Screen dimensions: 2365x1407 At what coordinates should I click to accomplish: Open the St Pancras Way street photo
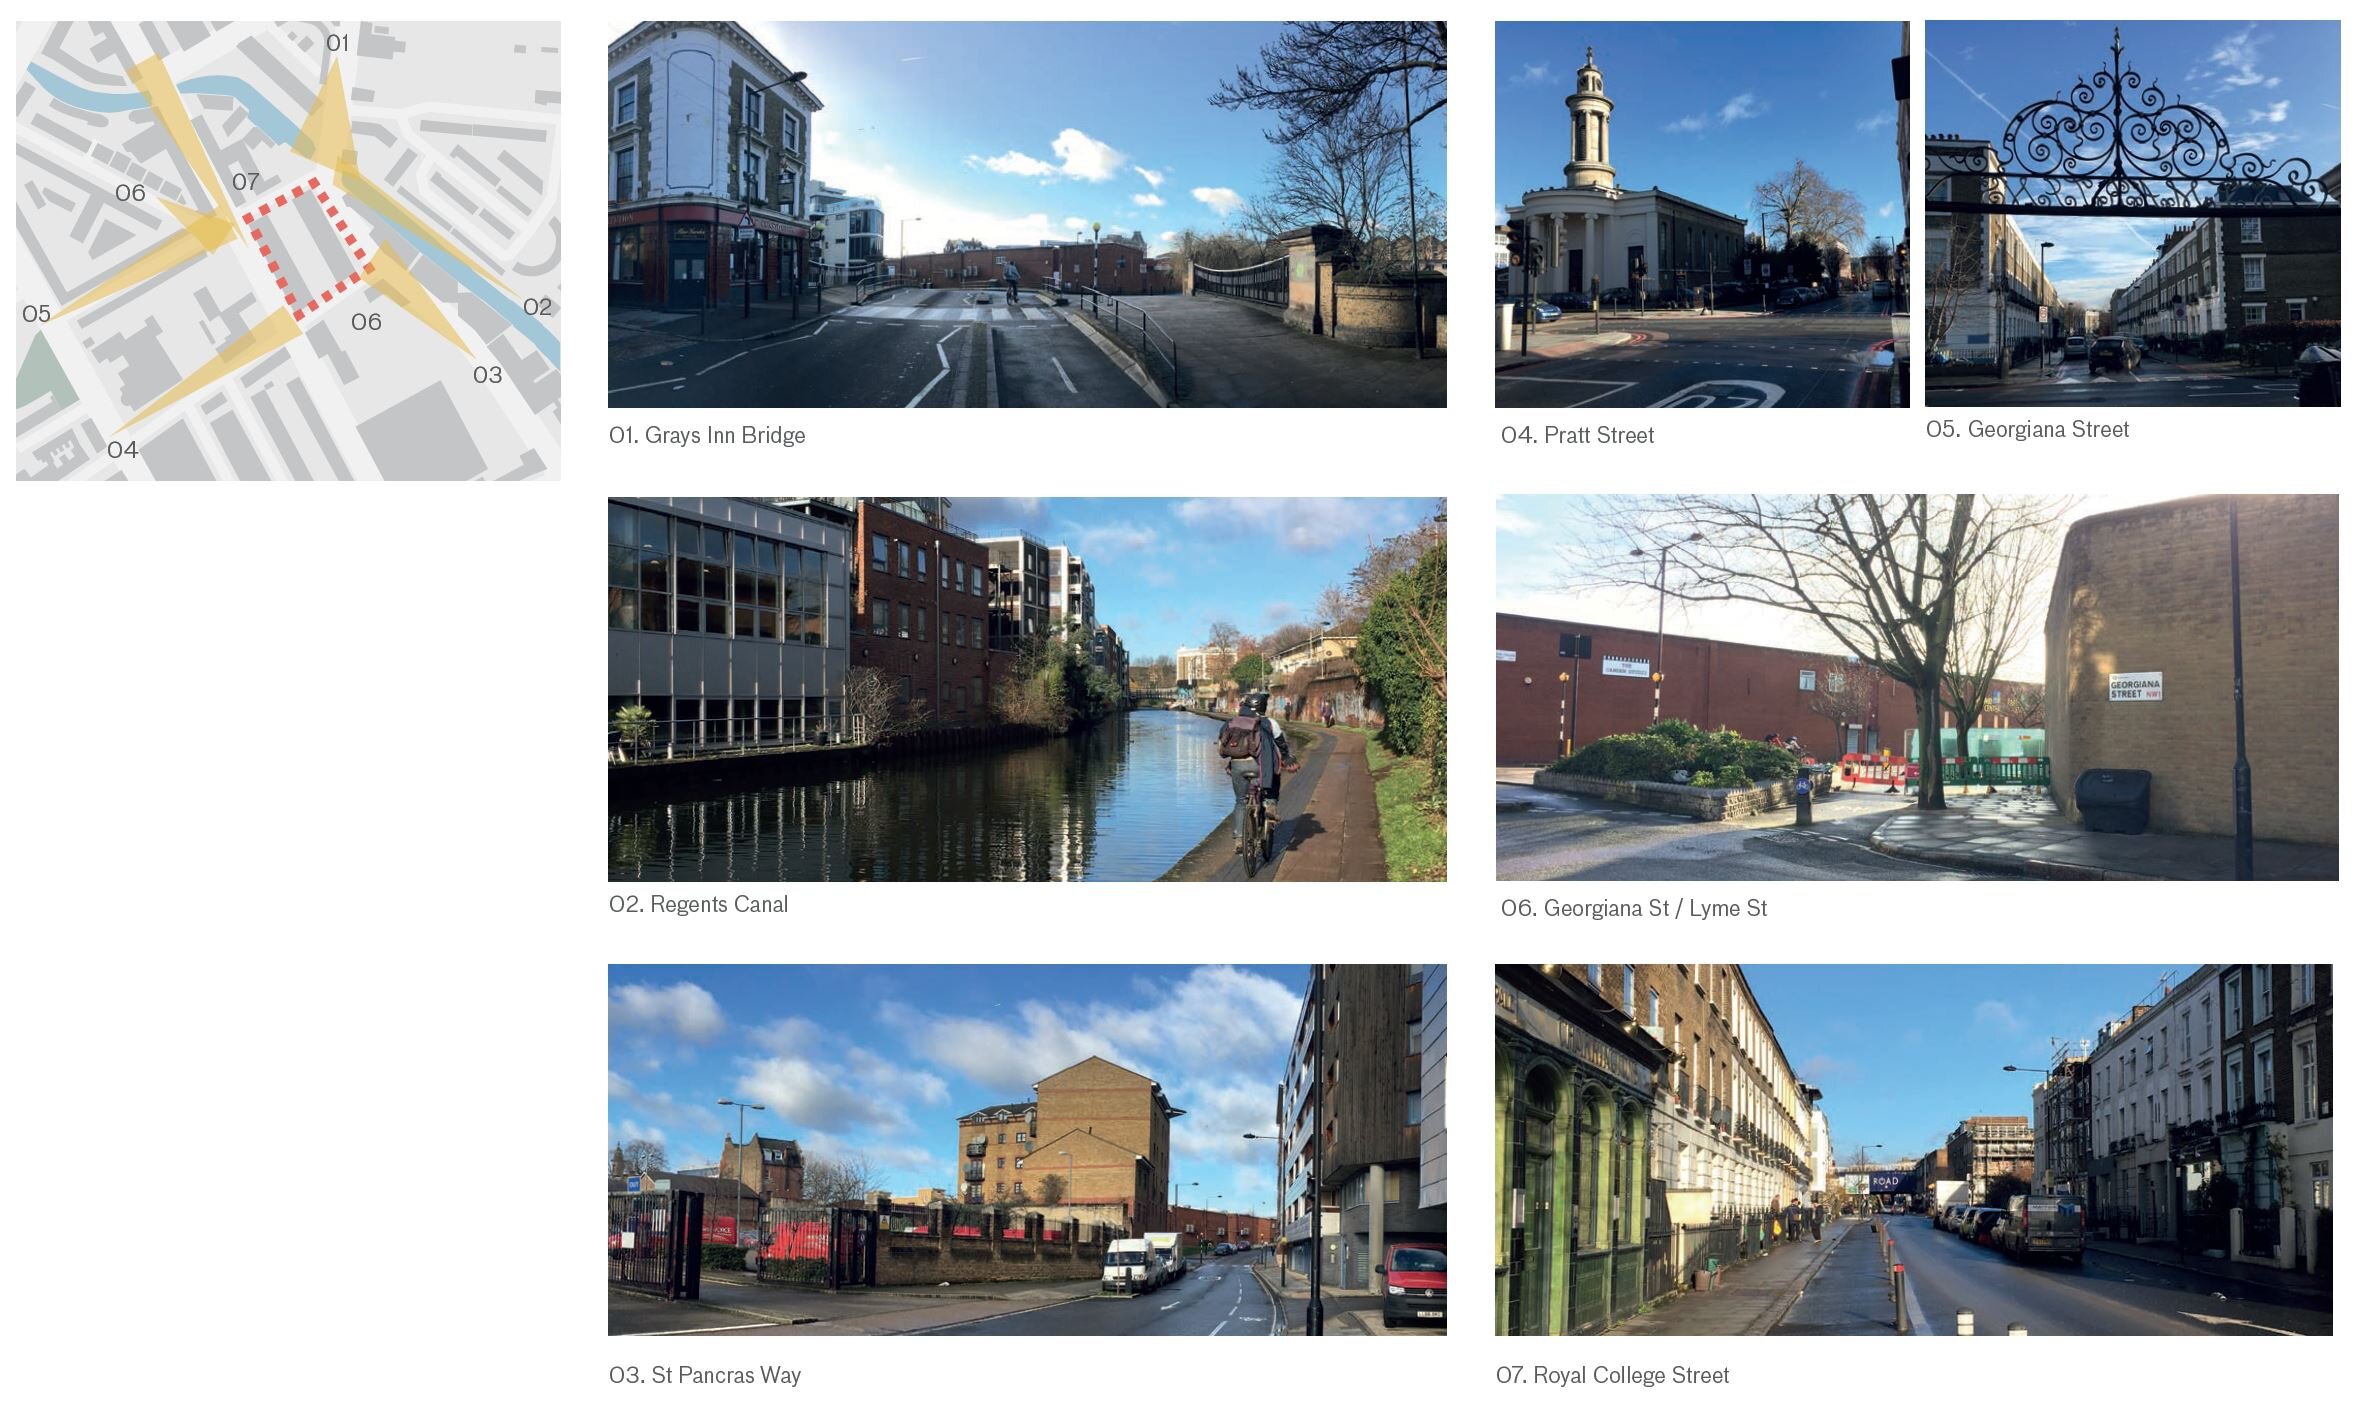coord(1027,1149)
